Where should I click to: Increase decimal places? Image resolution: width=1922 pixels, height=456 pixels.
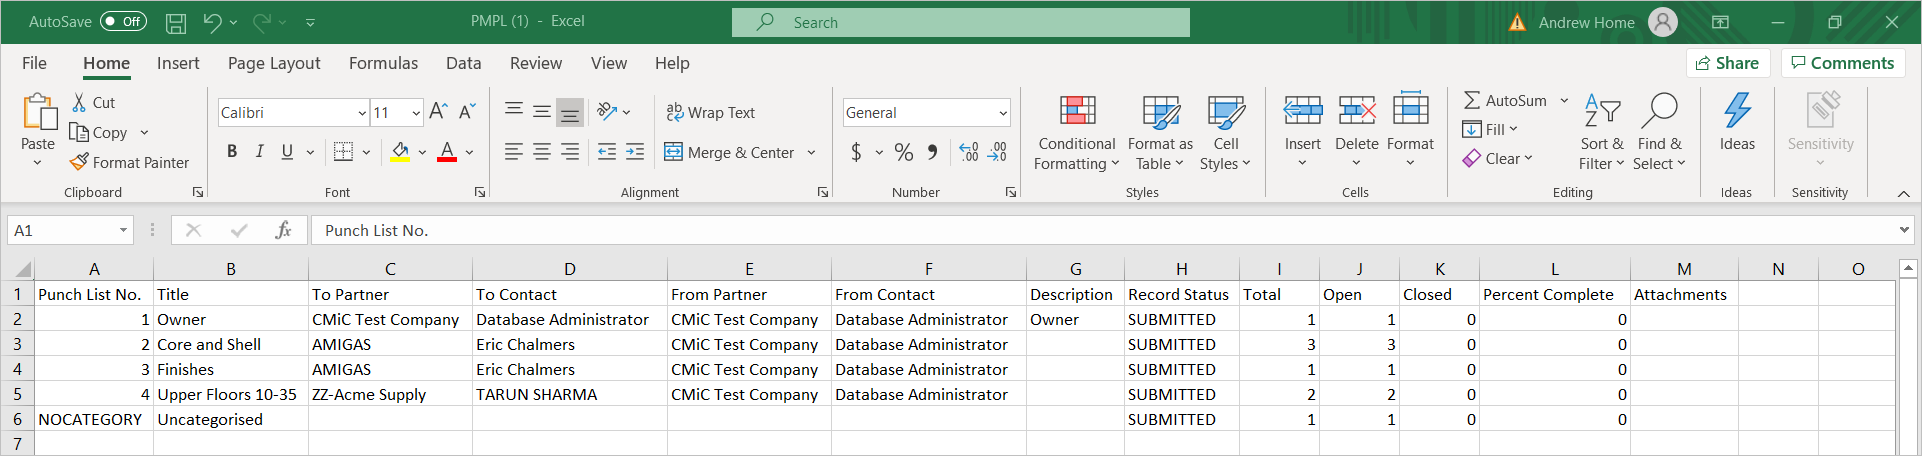[x=969, y=152]
